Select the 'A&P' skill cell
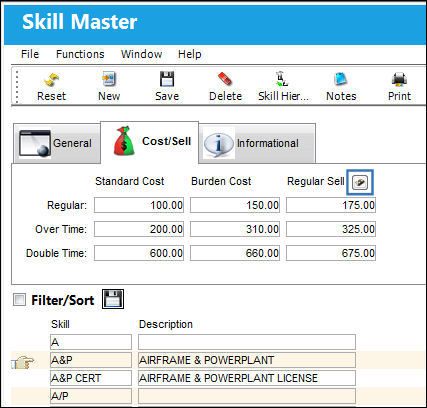The image size is (427, 408). (x=91, y=360)
